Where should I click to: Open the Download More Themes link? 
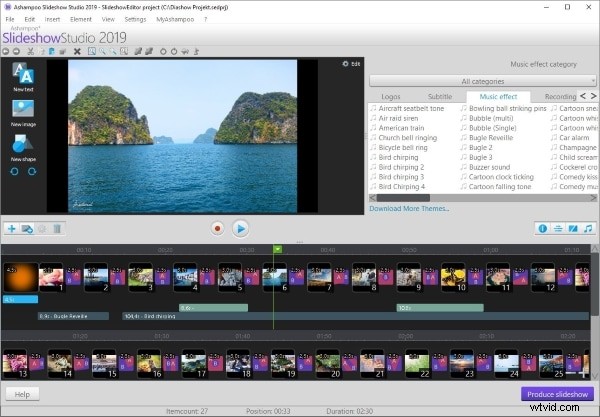coord(408,208)
